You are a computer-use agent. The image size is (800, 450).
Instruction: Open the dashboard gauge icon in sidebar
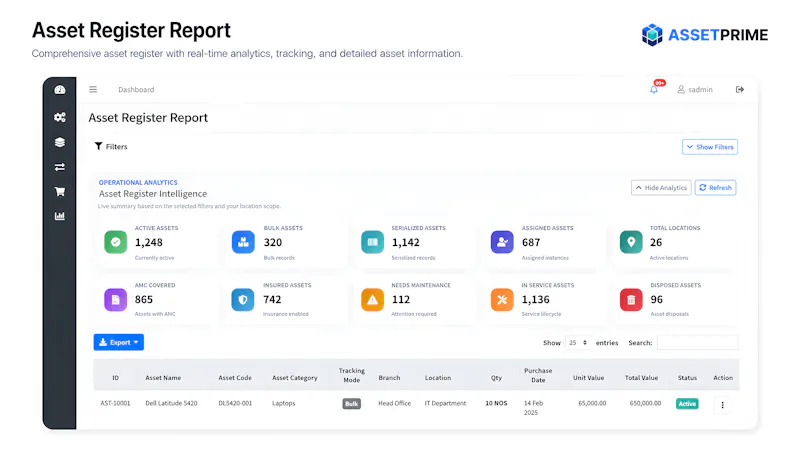[60, 90]
